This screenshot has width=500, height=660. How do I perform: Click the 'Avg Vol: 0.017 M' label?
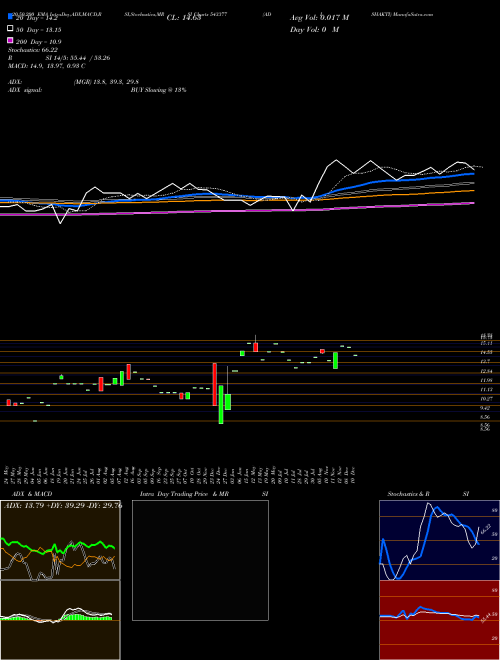click(319, 18)
